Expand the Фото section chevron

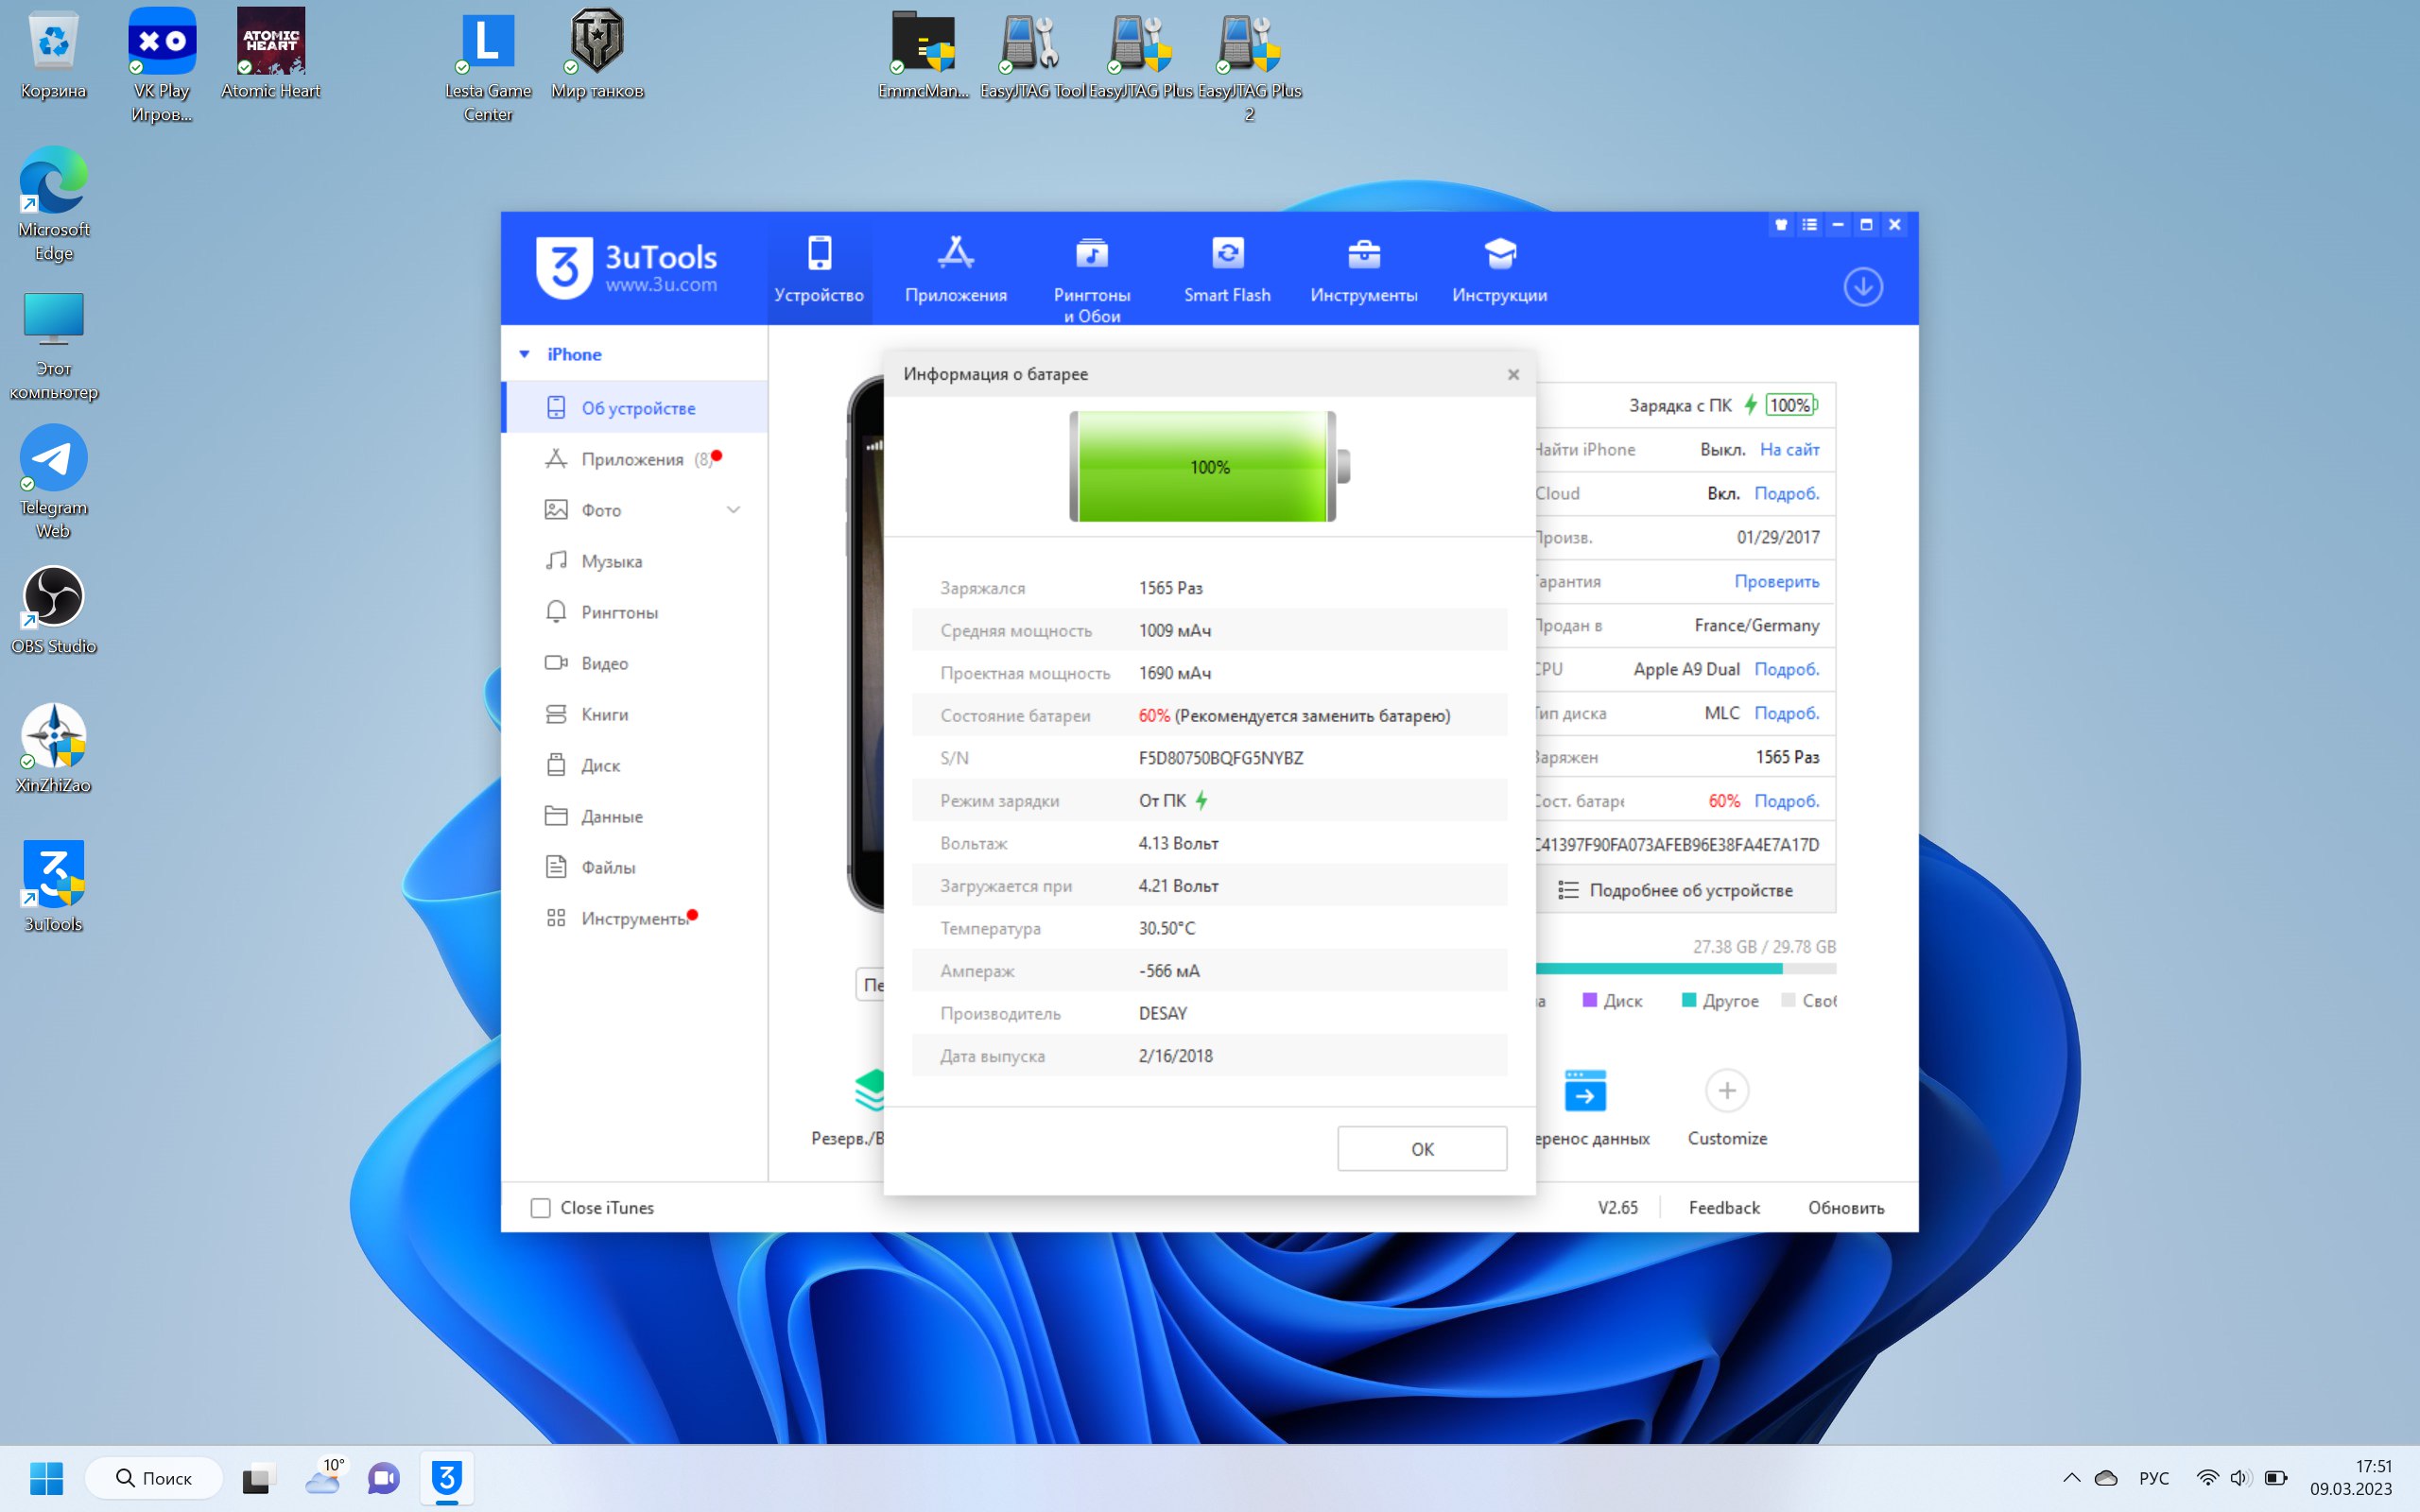733,510
